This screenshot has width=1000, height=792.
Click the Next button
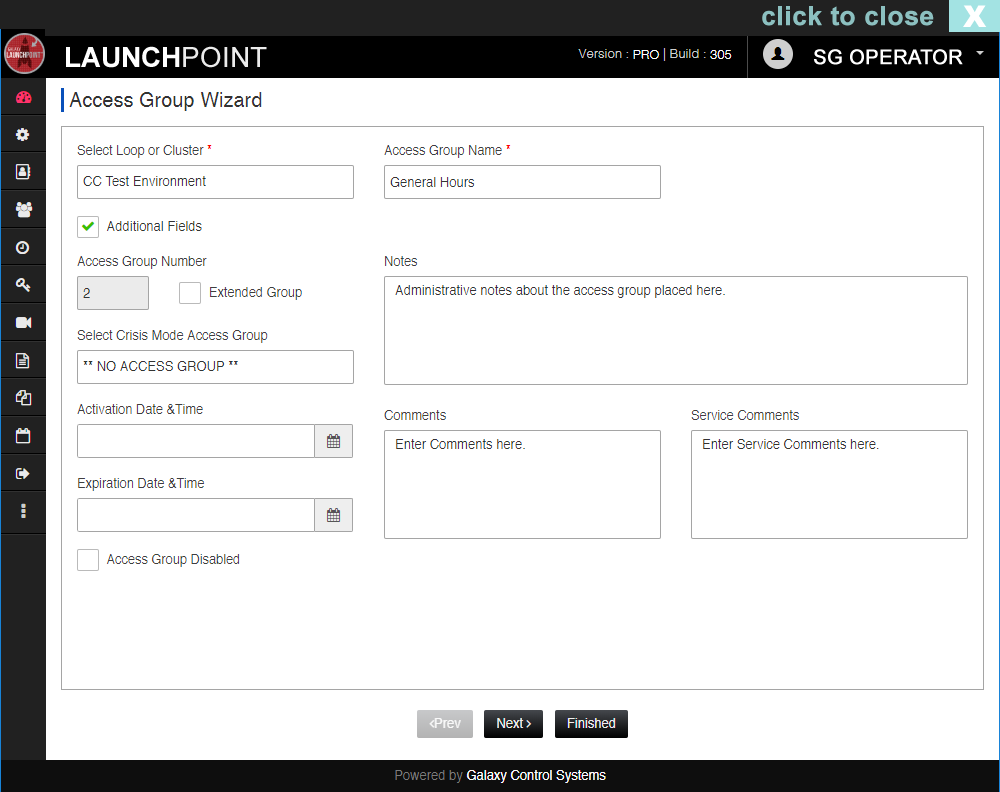[513, 723]
